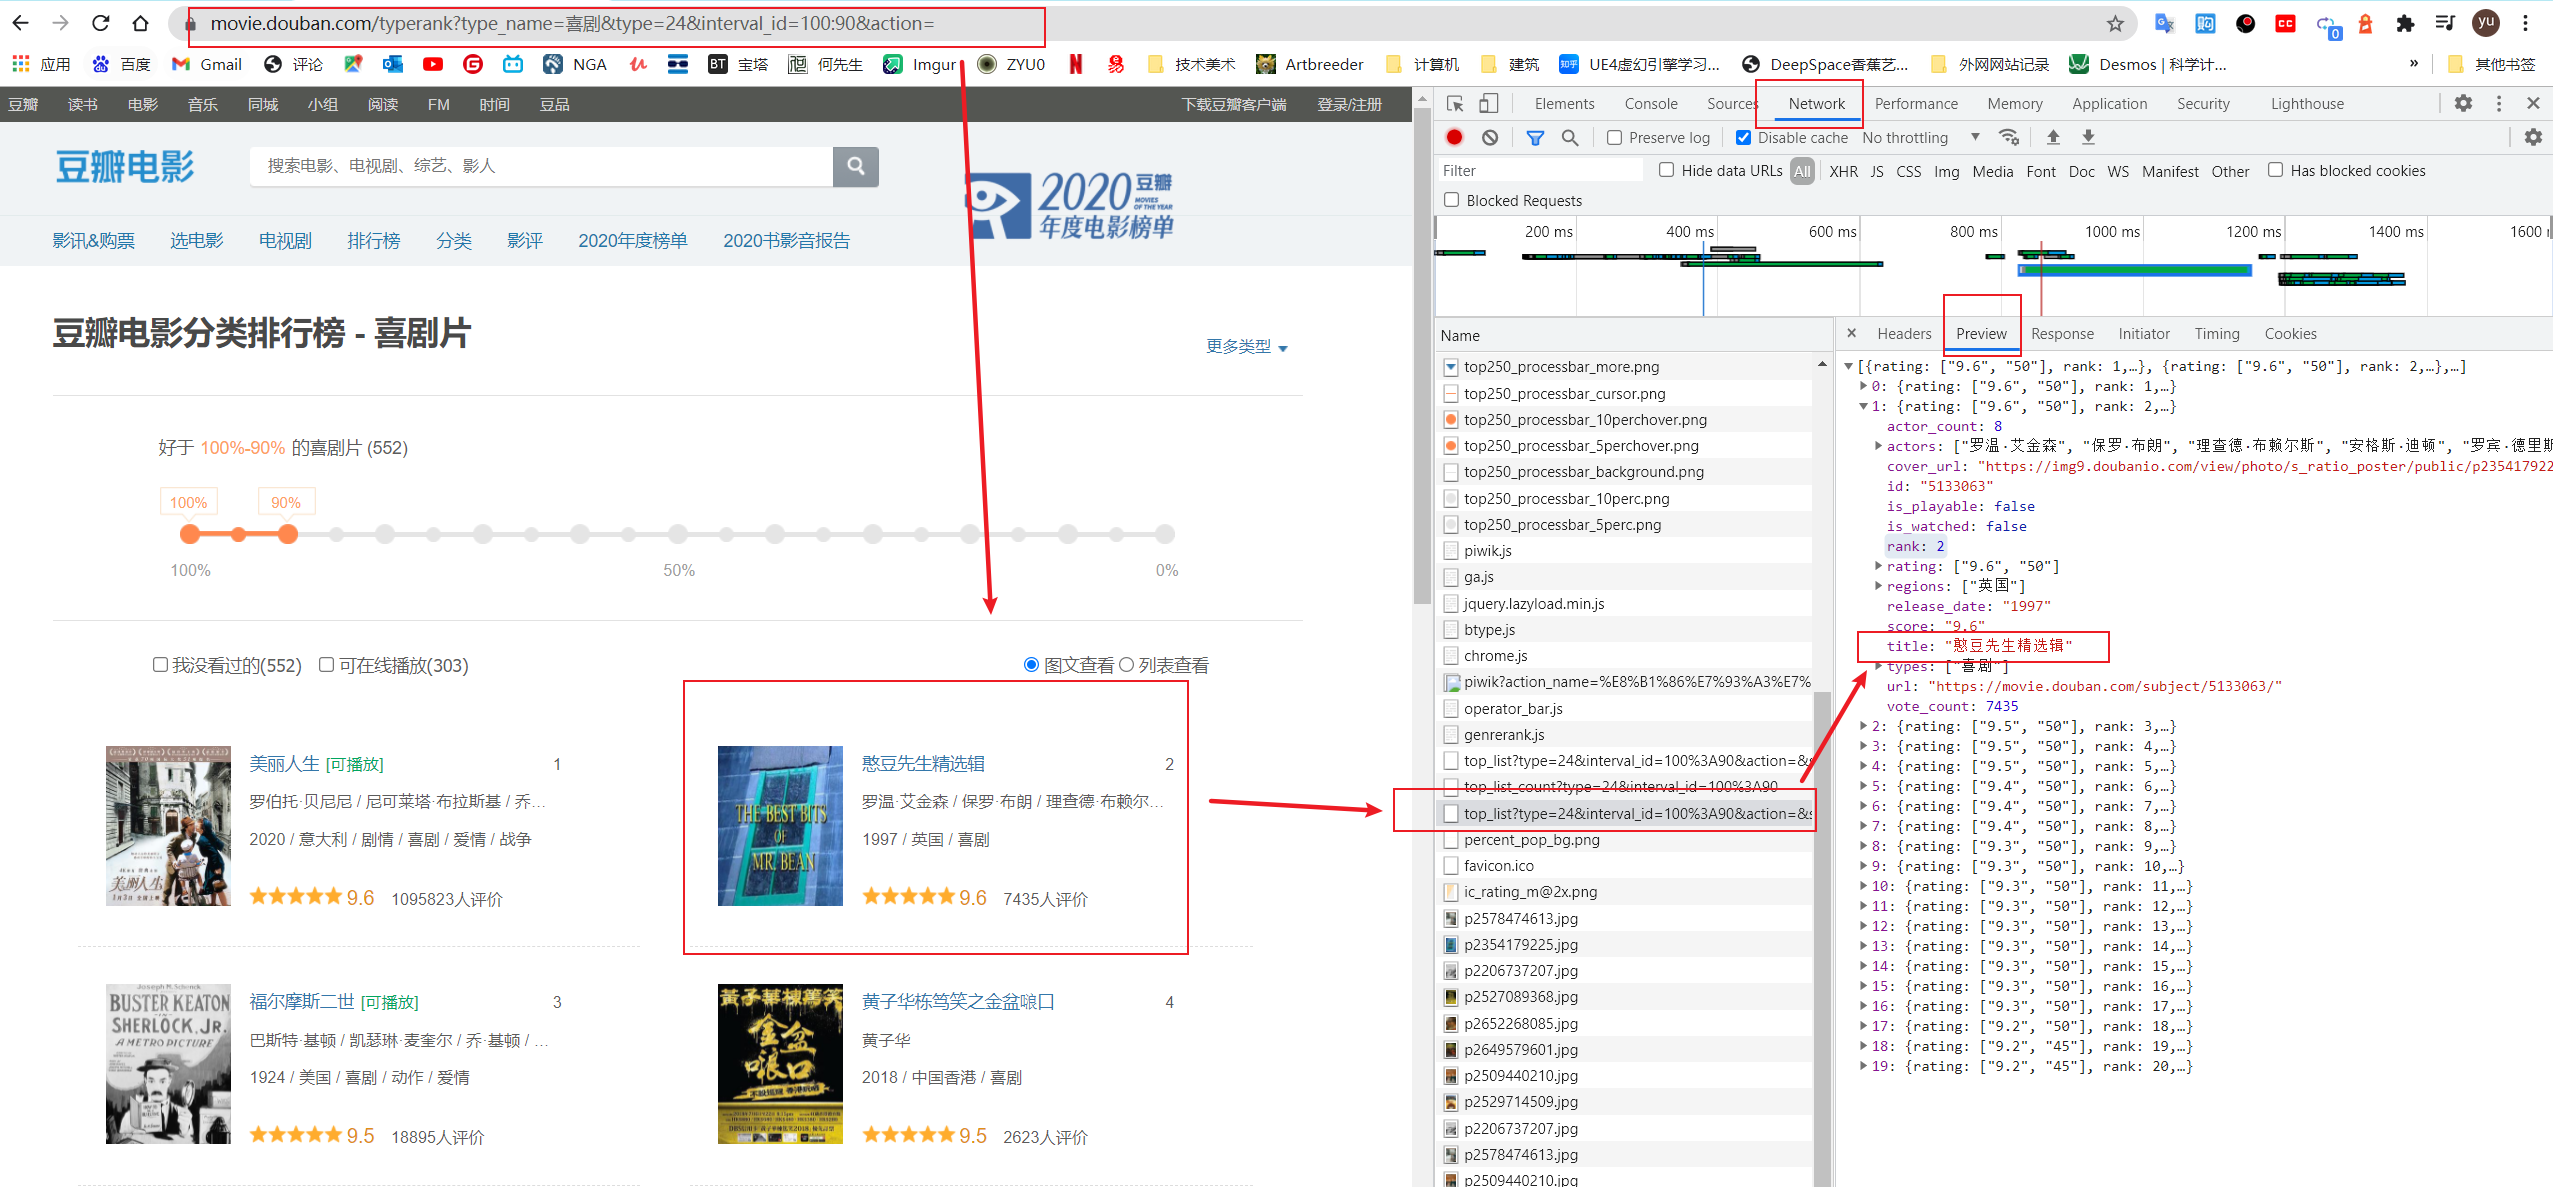Click the Douban search magnifier button
Screen dimensions: 2553x1187
click(x=855, y=166)
